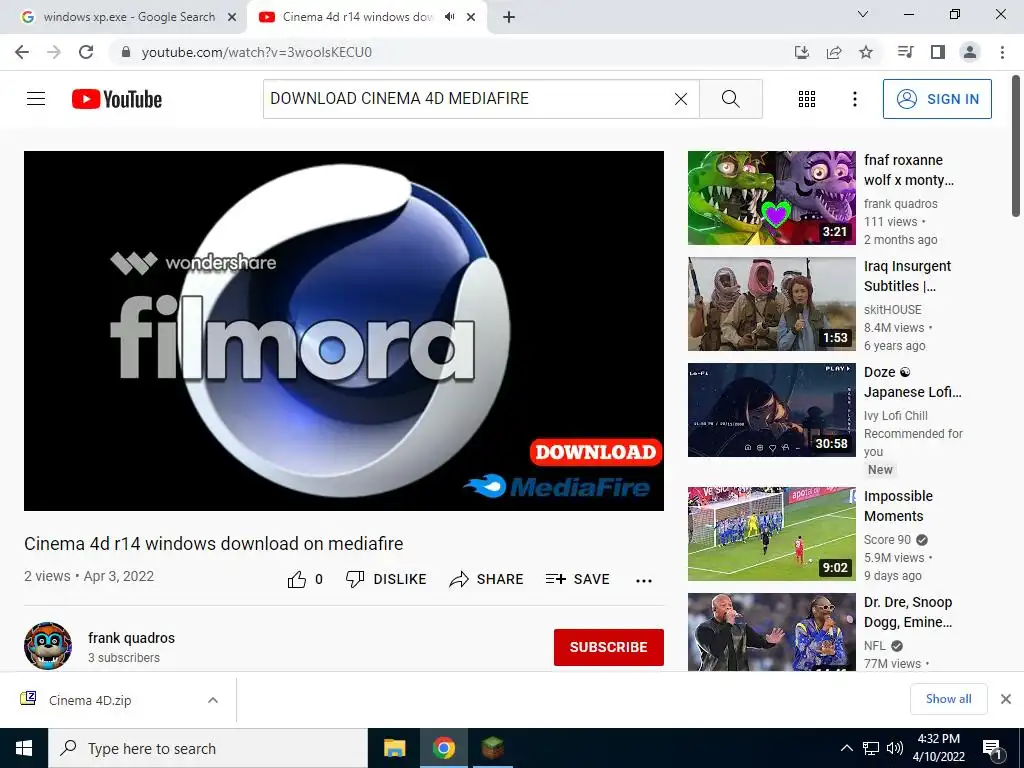The width and height of the screenshot is (1024, 768).
Task: Open Iraq Insurgent Subtitles video thumbnail
Action: click(x=771, y=304)
